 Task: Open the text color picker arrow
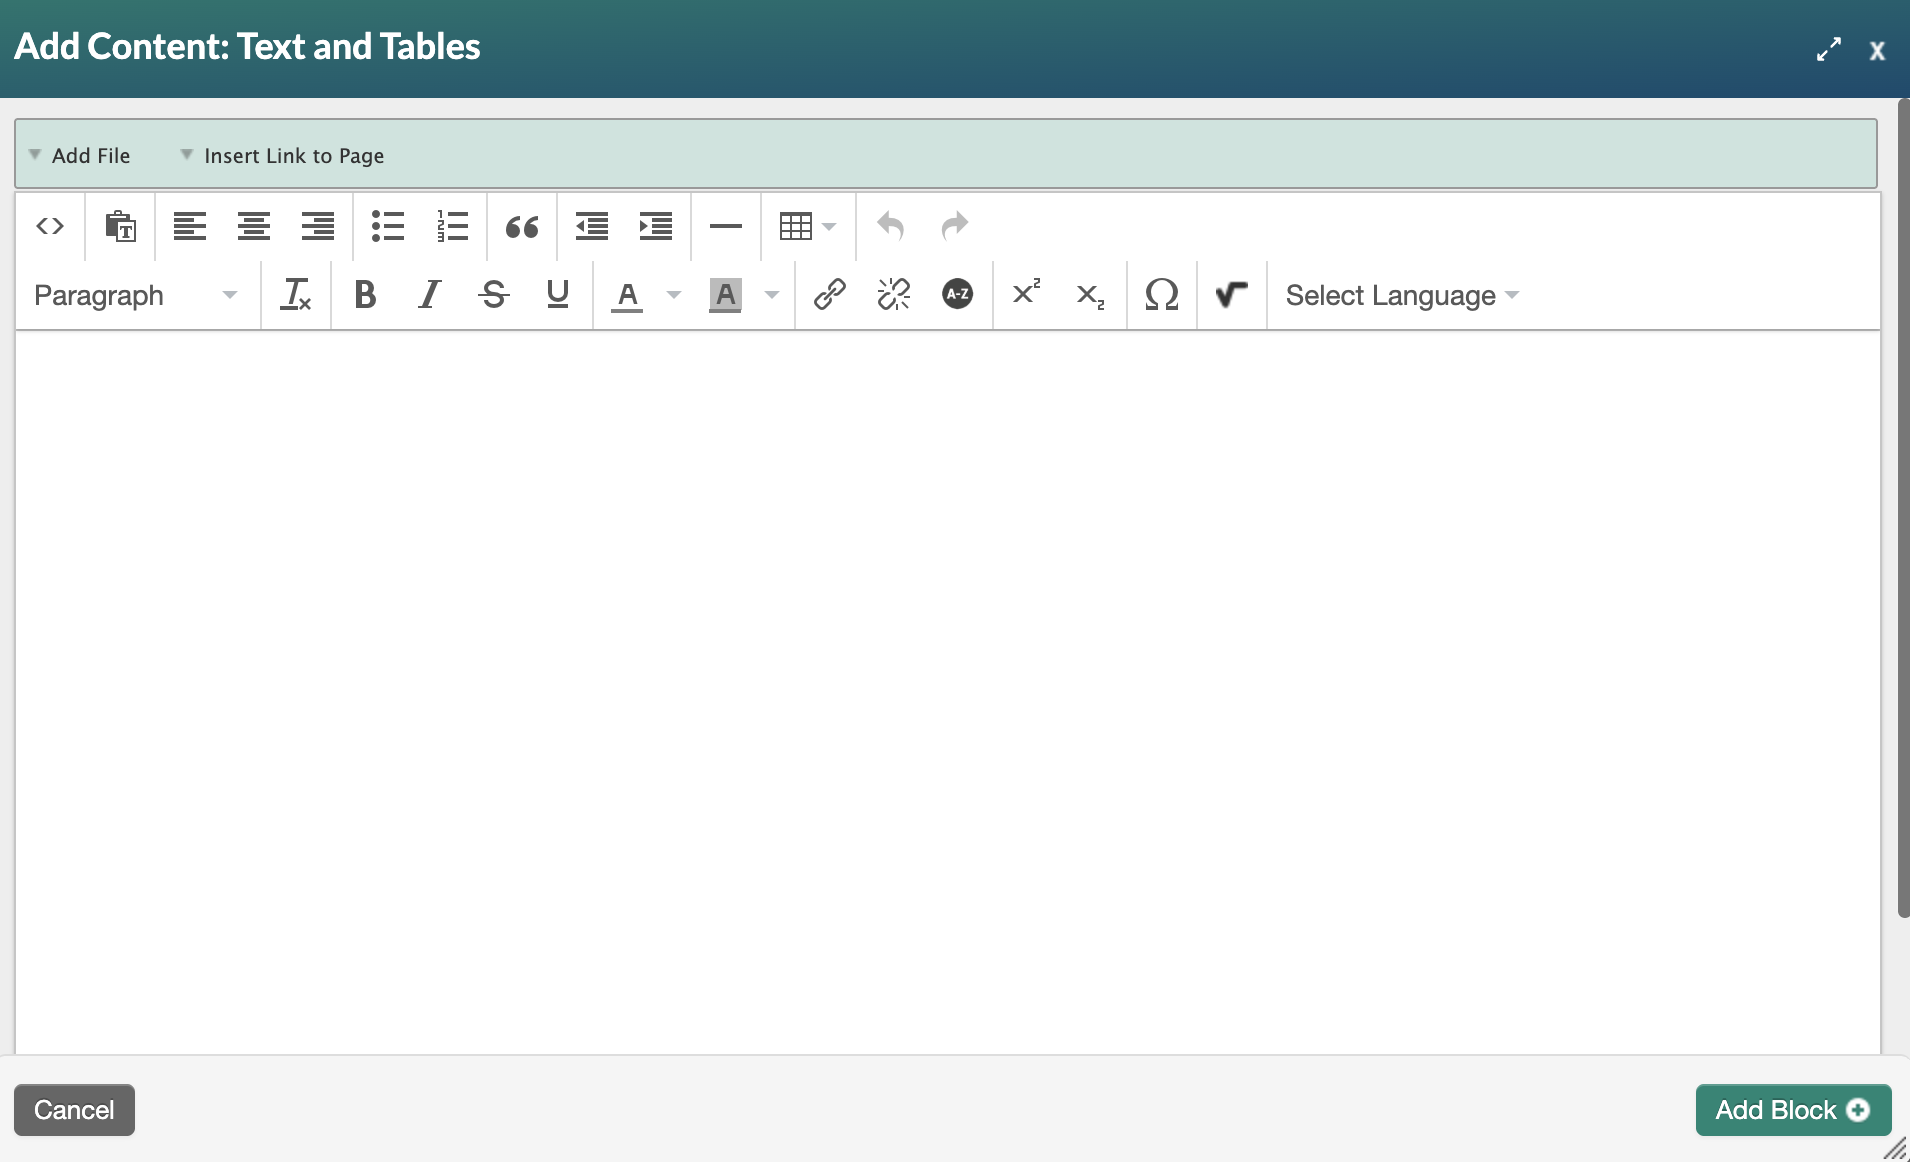click(x=674, y=295)
